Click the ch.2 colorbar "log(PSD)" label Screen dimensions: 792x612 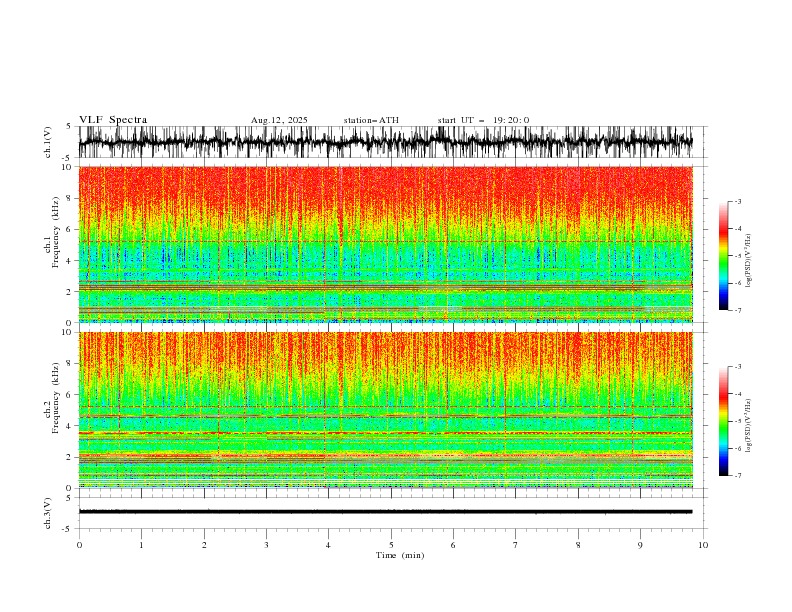749,426
